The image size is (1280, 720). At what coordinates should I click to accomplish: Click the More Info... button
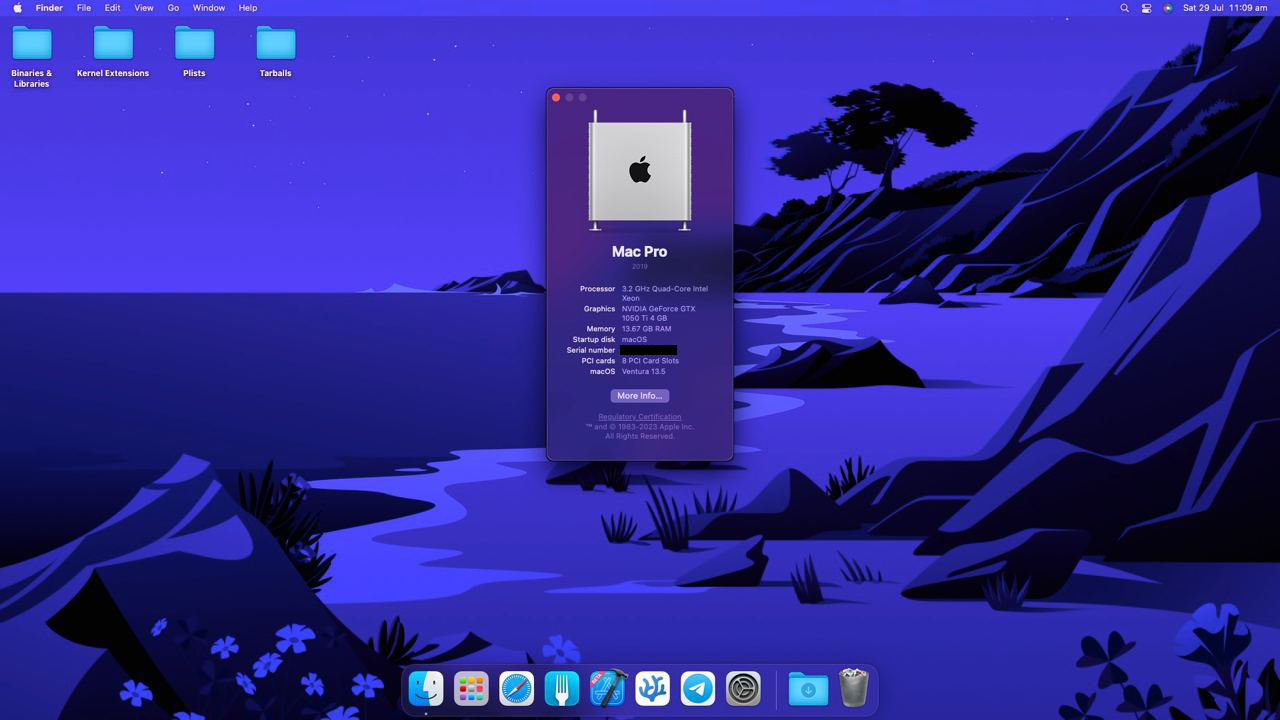(x=640, y=396)
